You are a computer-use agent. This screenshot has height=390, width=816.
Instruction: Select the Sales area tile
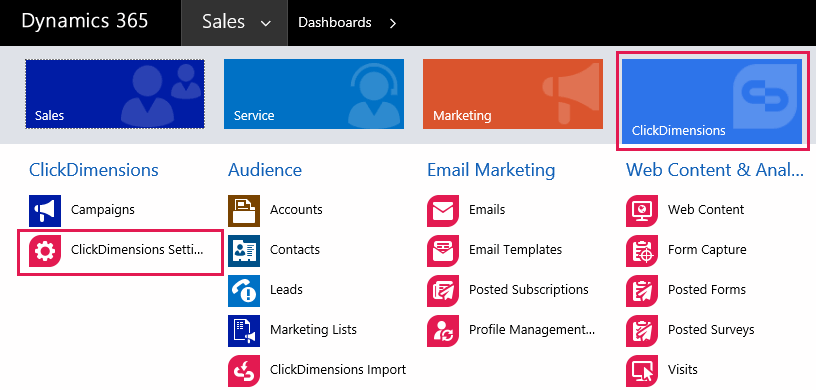pos(115,94)
